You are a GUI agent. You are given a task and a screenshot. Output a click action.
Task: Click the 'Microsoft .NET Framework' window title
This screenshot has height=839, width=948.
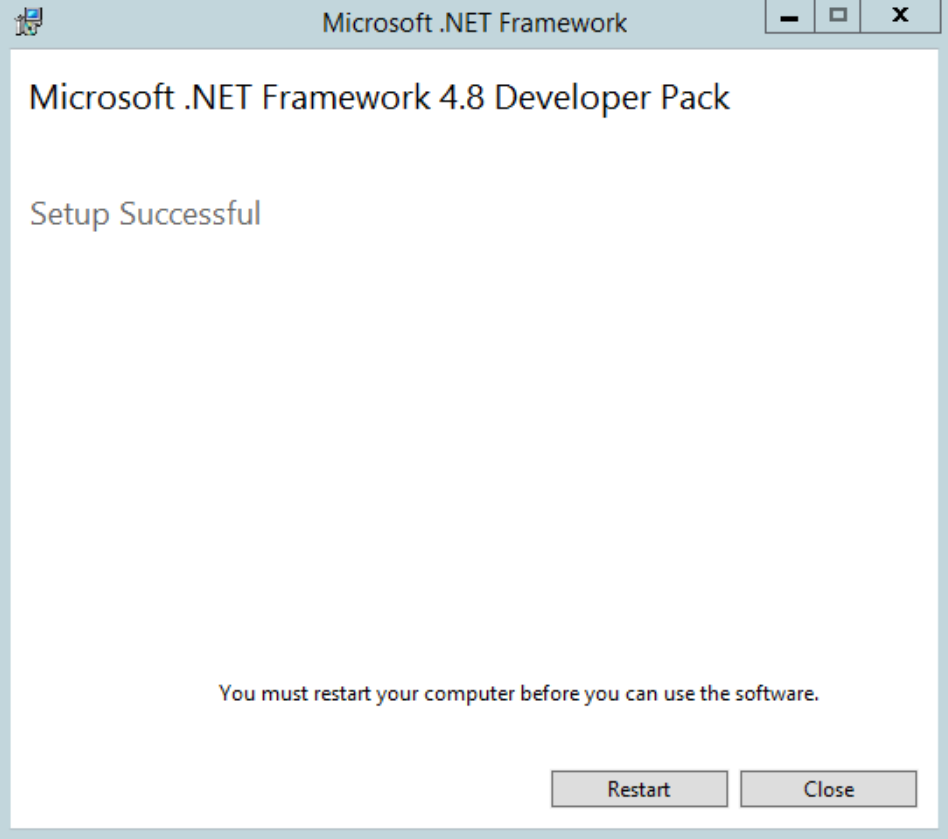pyautogui.click(x=475, y=23)
